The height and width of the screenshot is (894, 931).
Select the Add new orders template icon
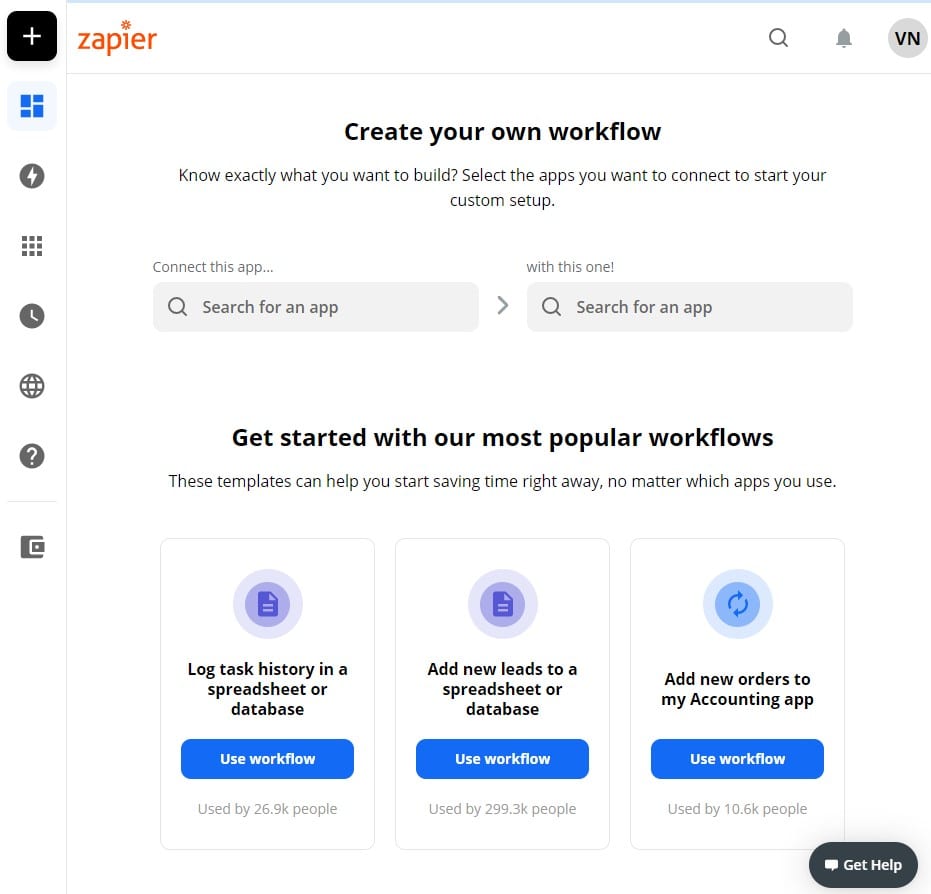click(x=738, y=604)
